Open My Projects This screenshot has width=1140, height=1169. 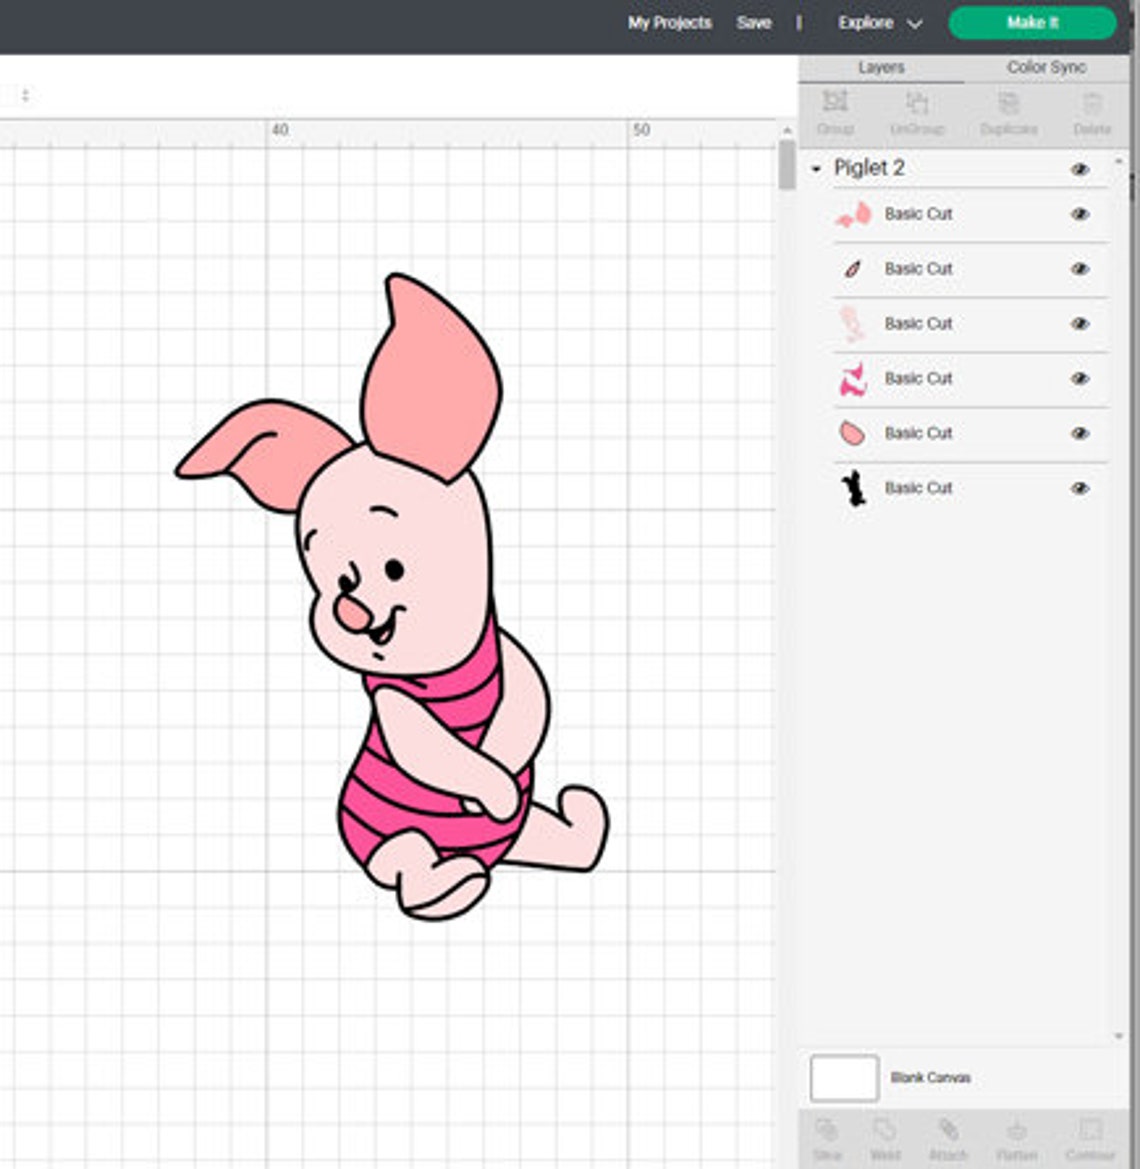pyautogui.click(x=670, y=23)
